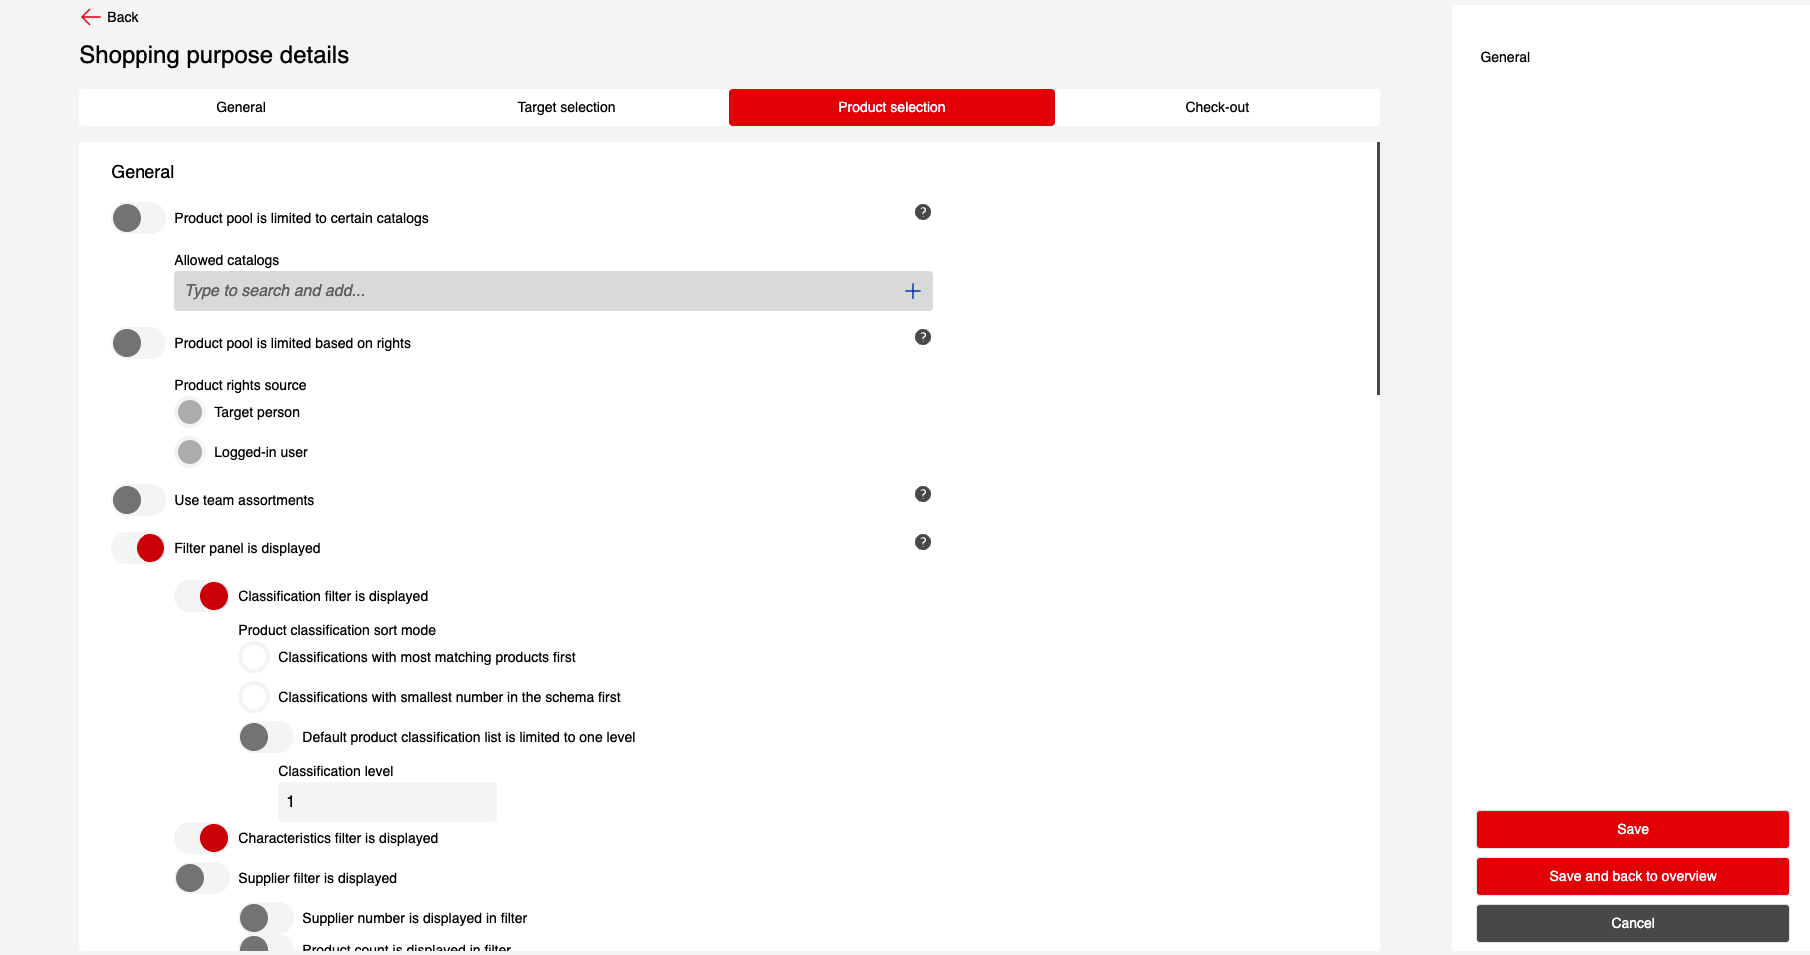Go to the General tab
Screen dimensions: 1810x955
pyautogui.click(x=241, y=107)
